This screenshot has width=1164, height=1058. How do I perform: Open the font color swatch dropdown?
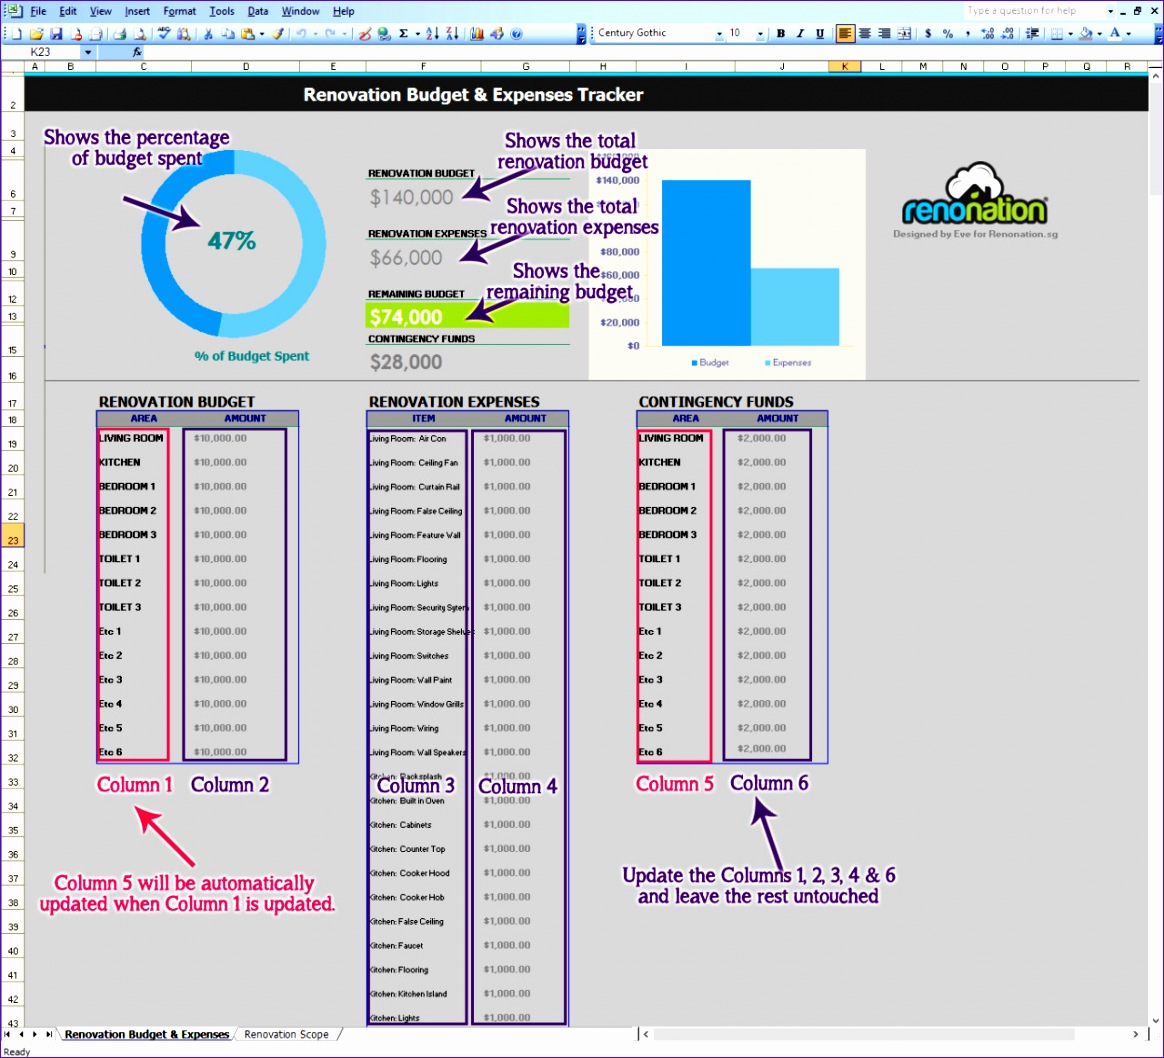click(x=1131, y=33)
